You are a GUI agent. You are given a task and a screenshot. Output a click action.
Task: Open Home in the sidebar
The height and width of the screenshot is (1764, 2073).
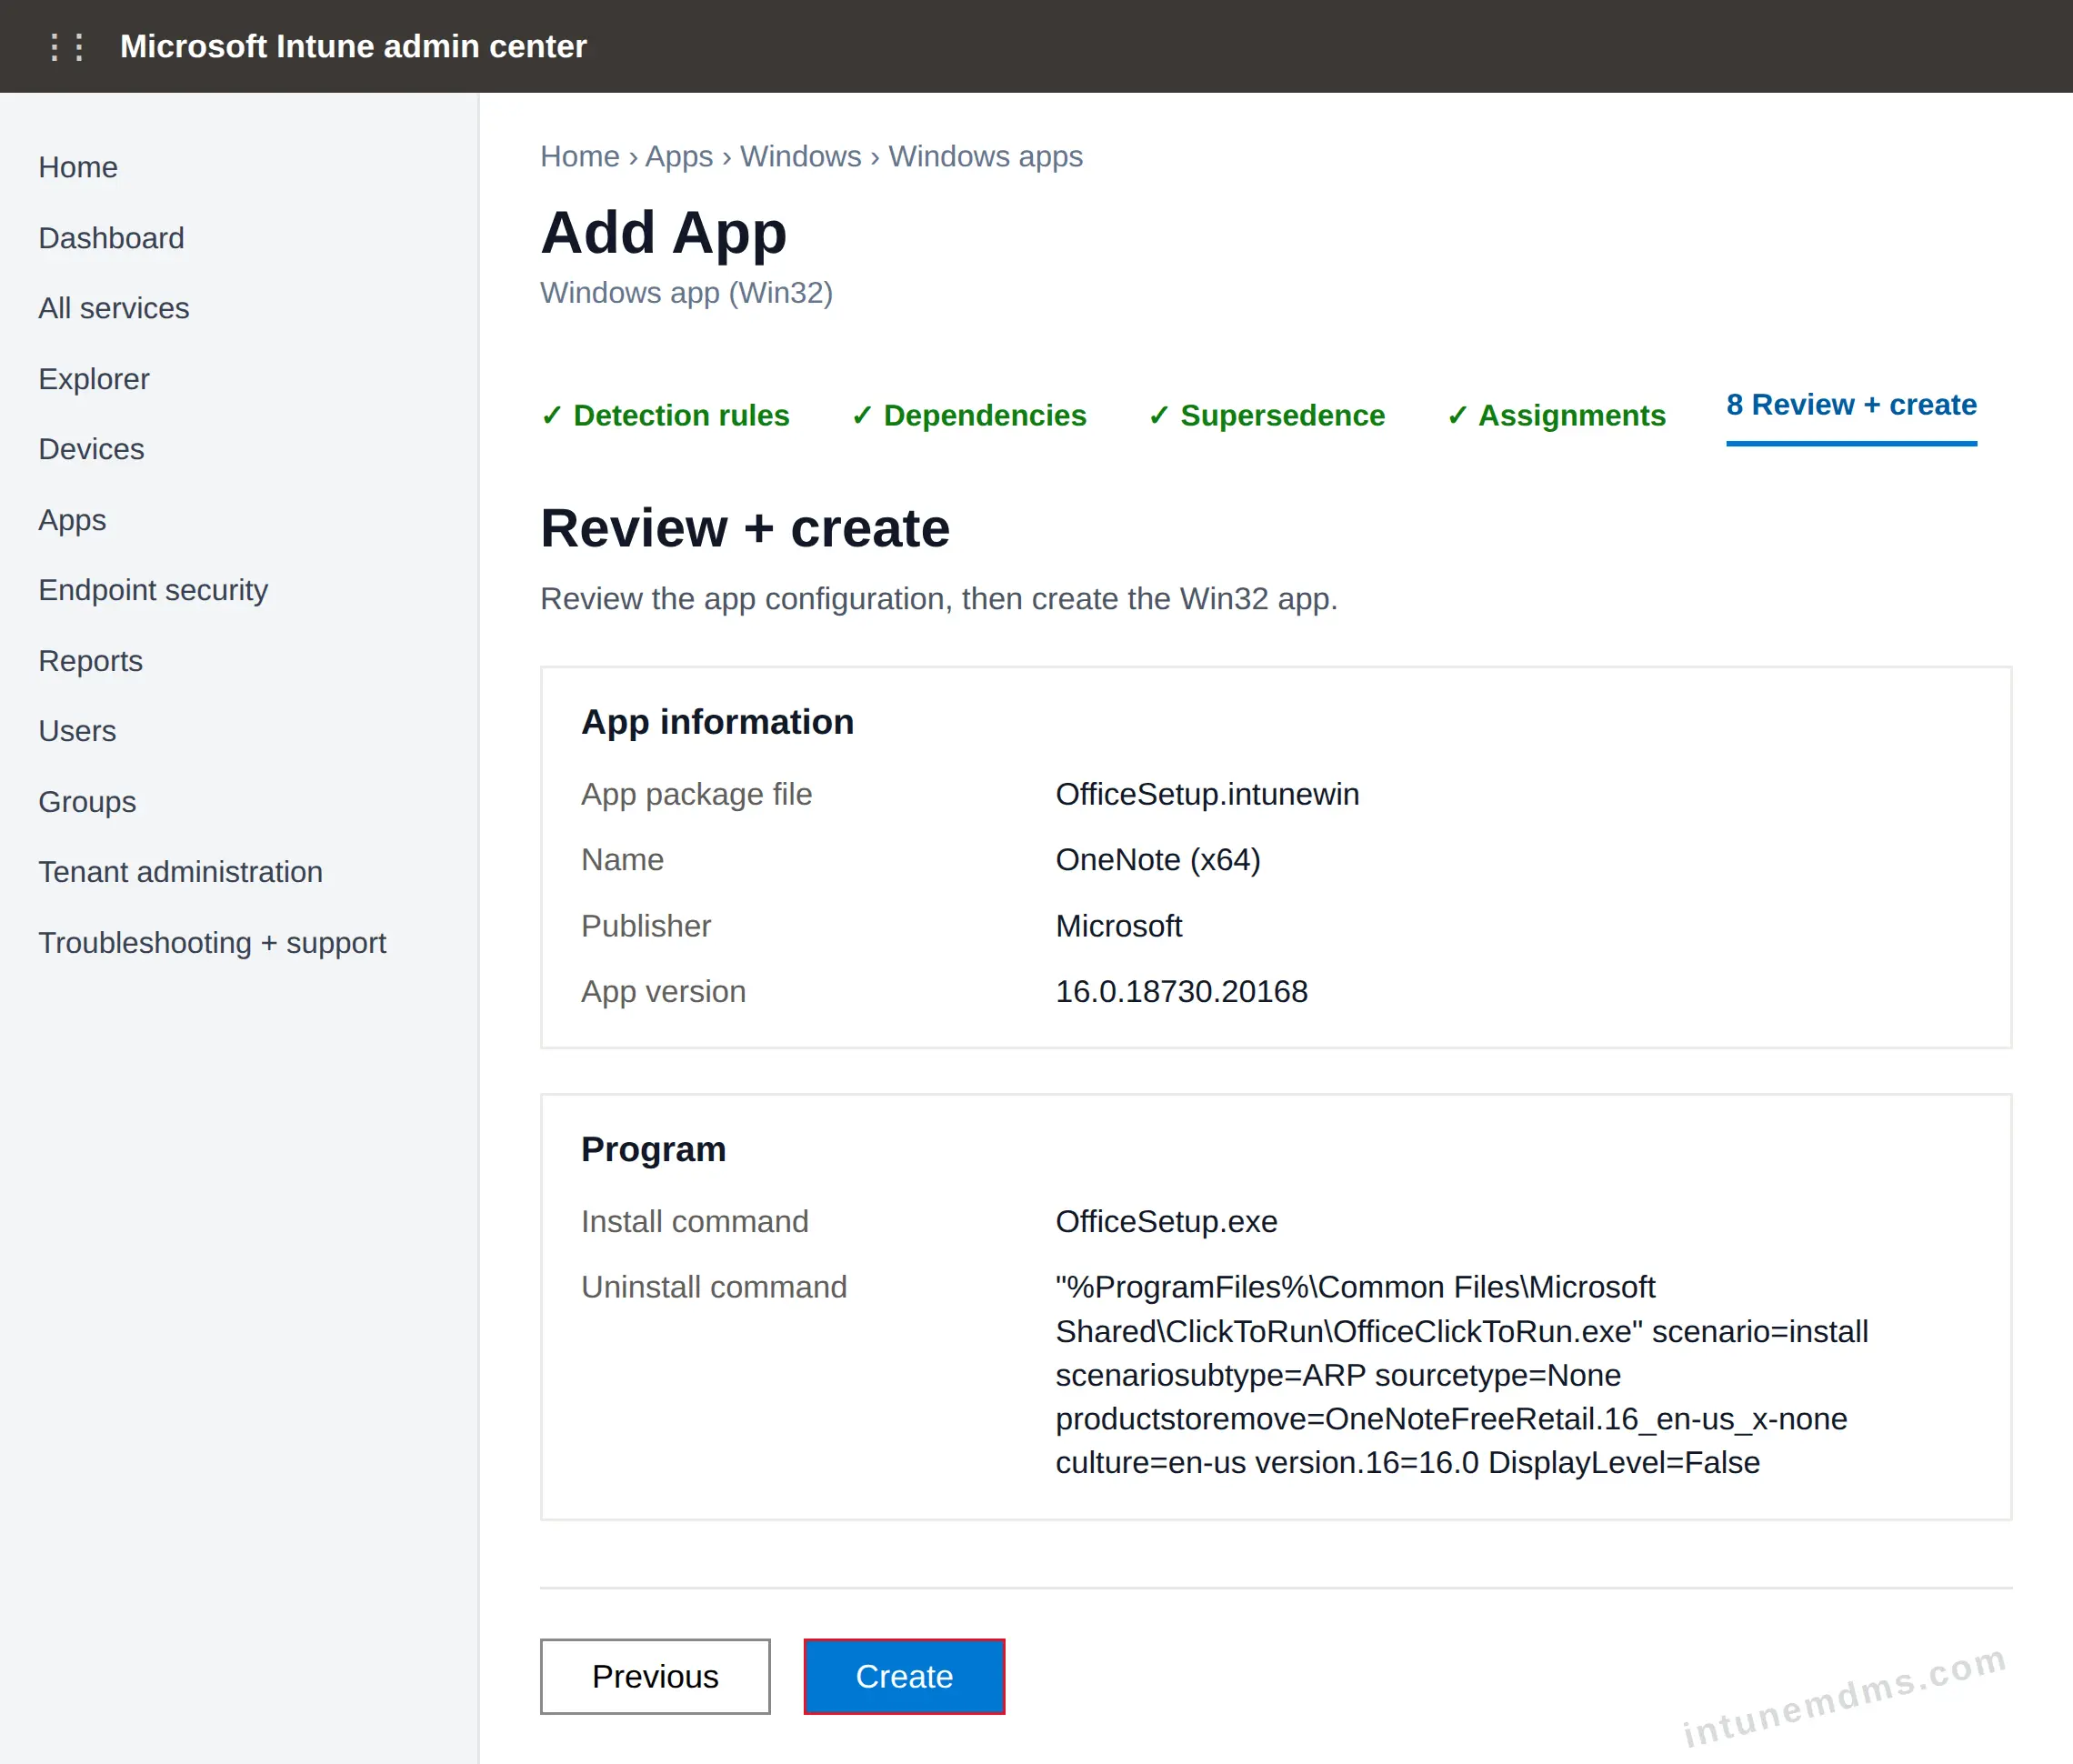78,167
